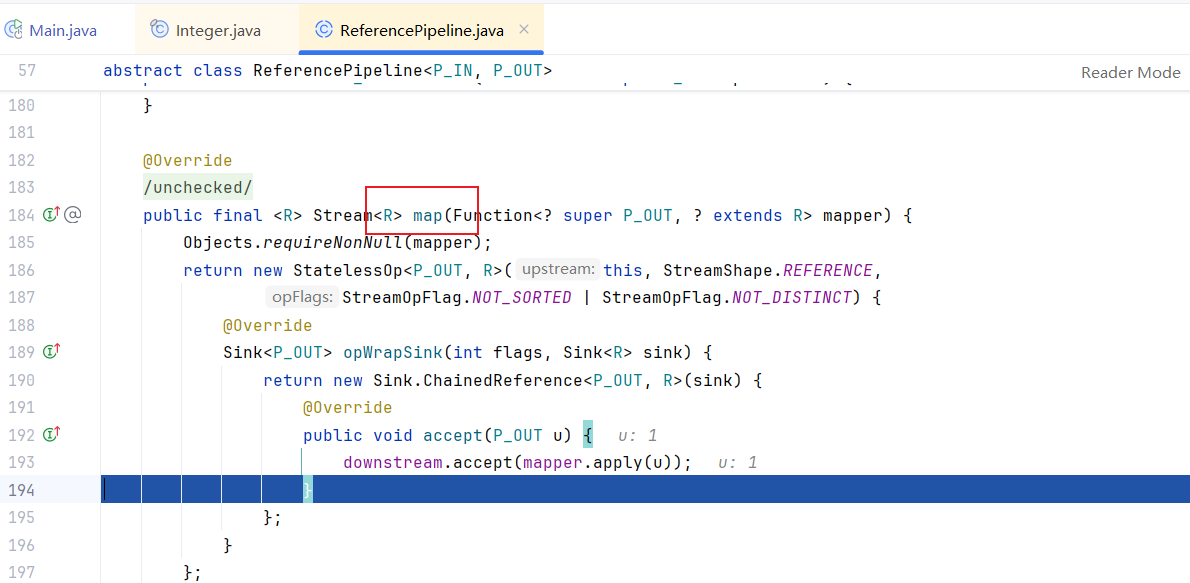This screenshot has width=1190, height=583.
Task: Click line number 194 in the gutter
Action: tap(21, 489)
